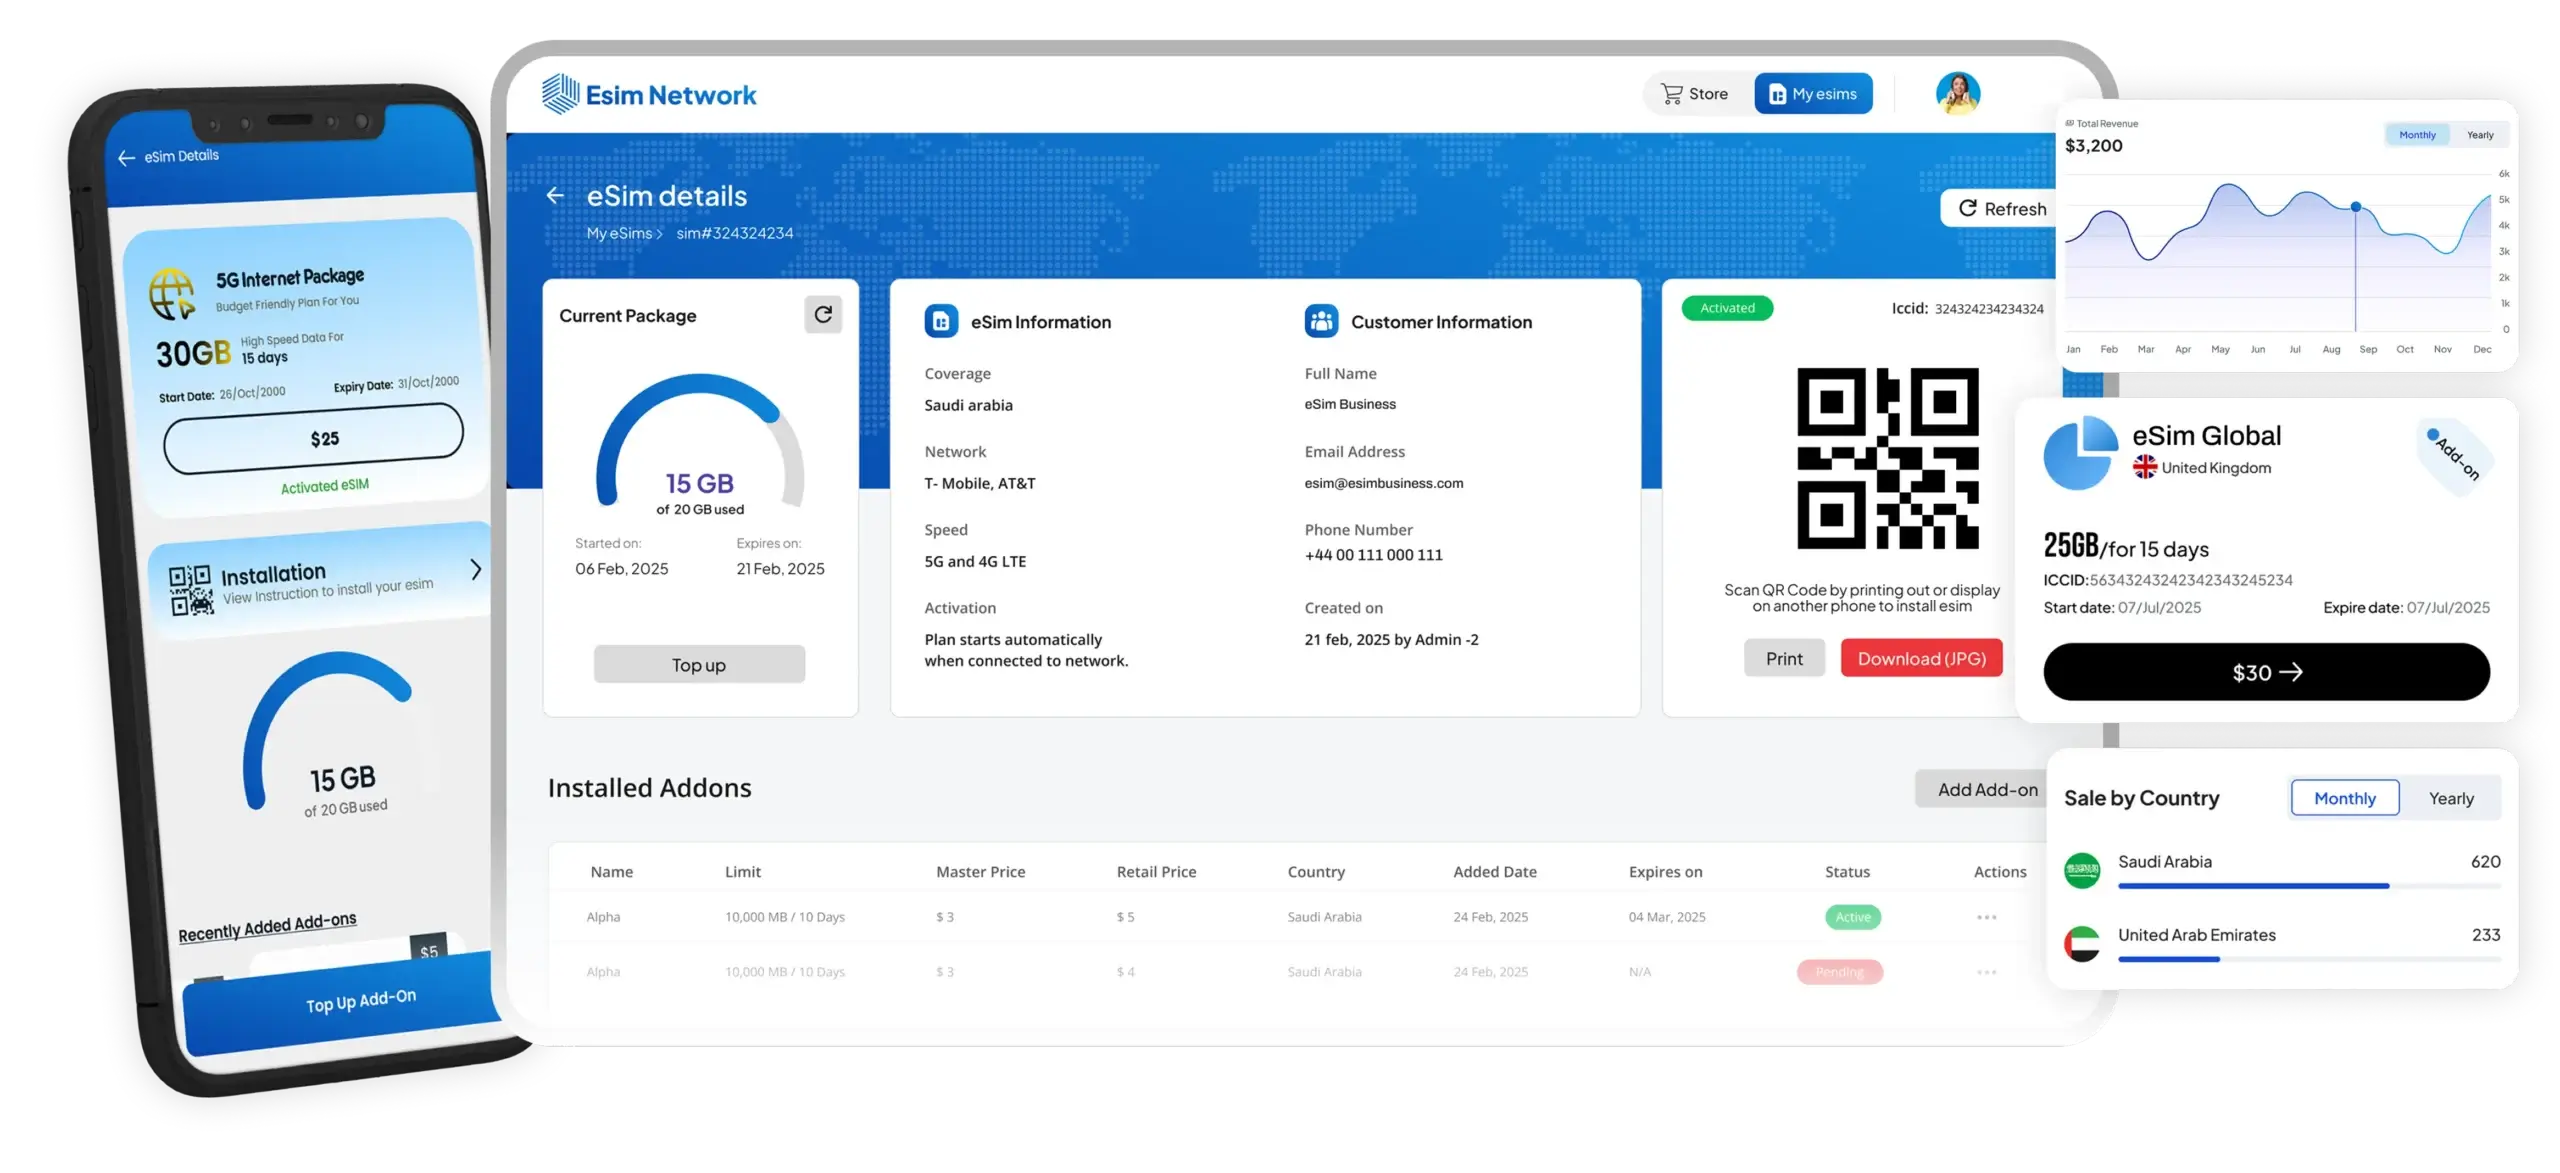
Task: Click the eSim Information card icon
Action: [941, 322]
